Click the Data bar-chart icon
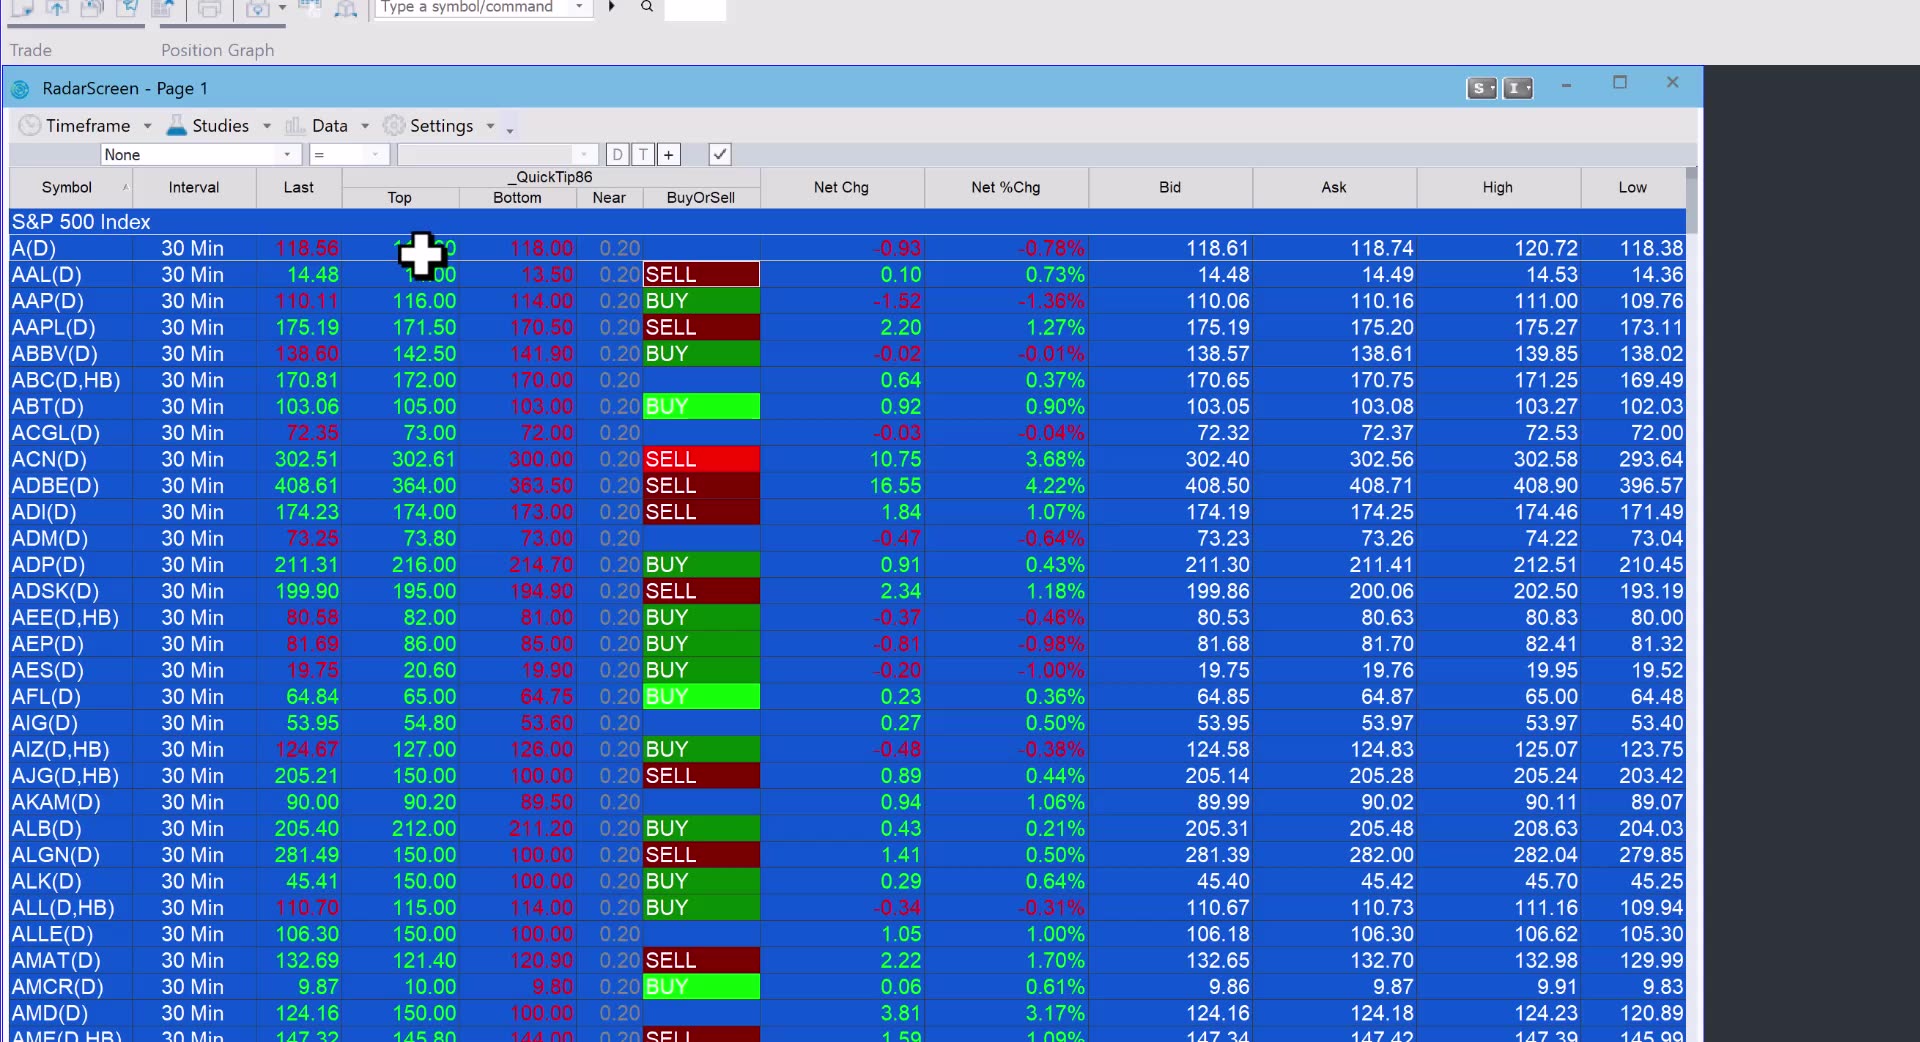 [x=293, y=125]
